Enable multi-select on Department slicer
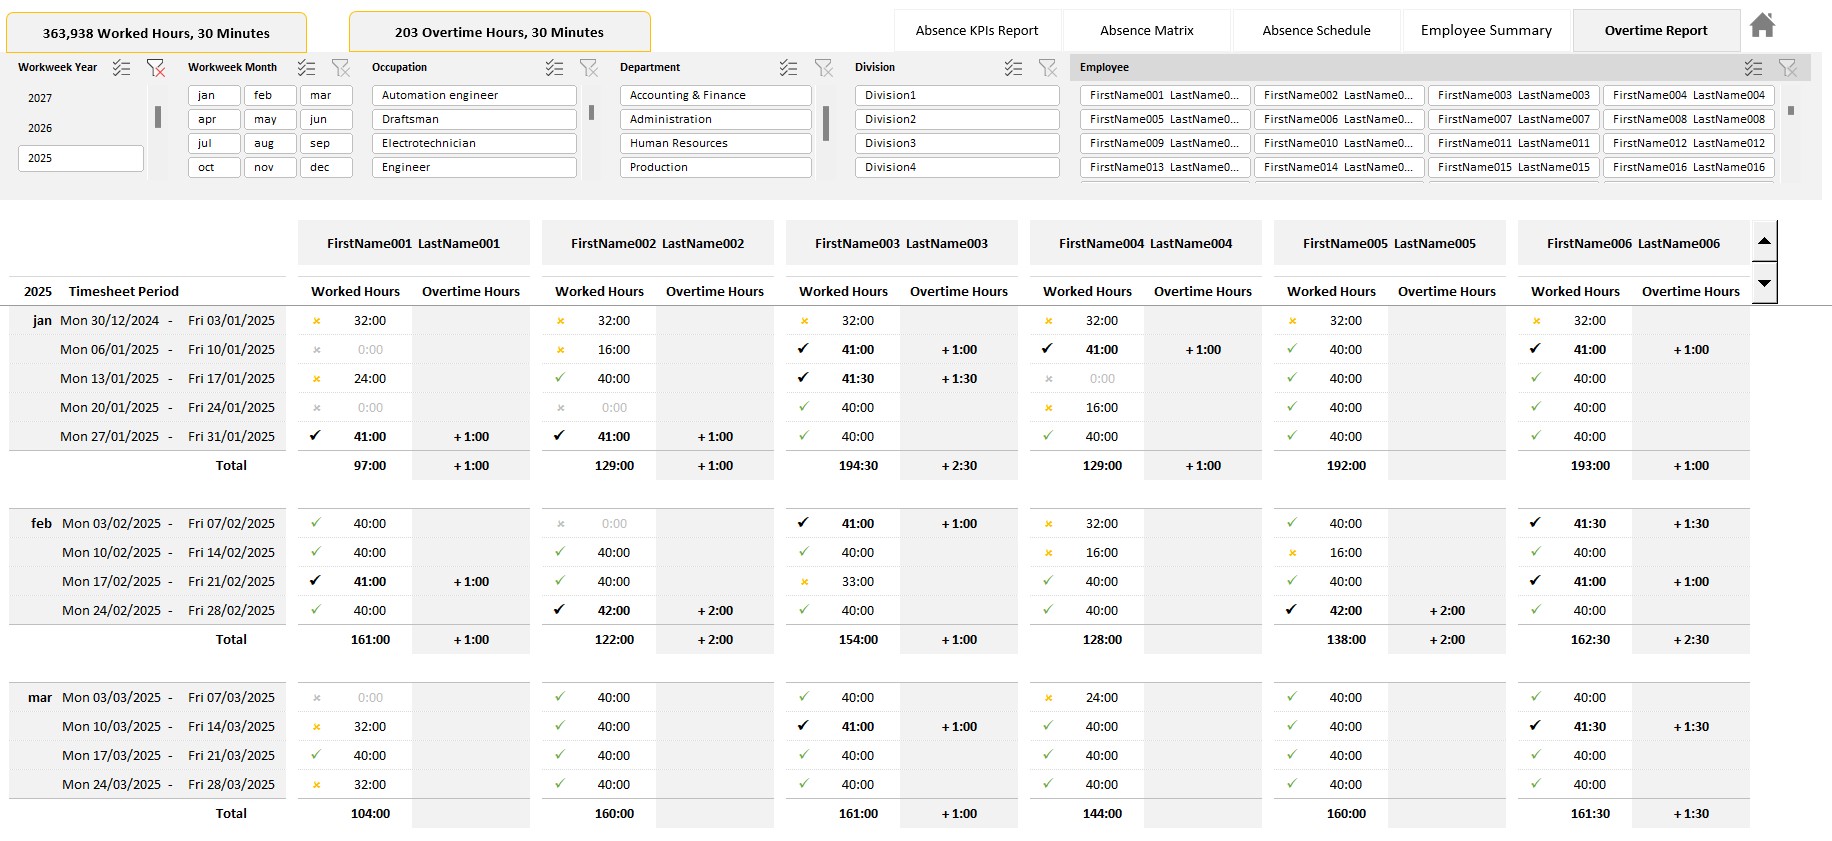 (x=789, y=68)
